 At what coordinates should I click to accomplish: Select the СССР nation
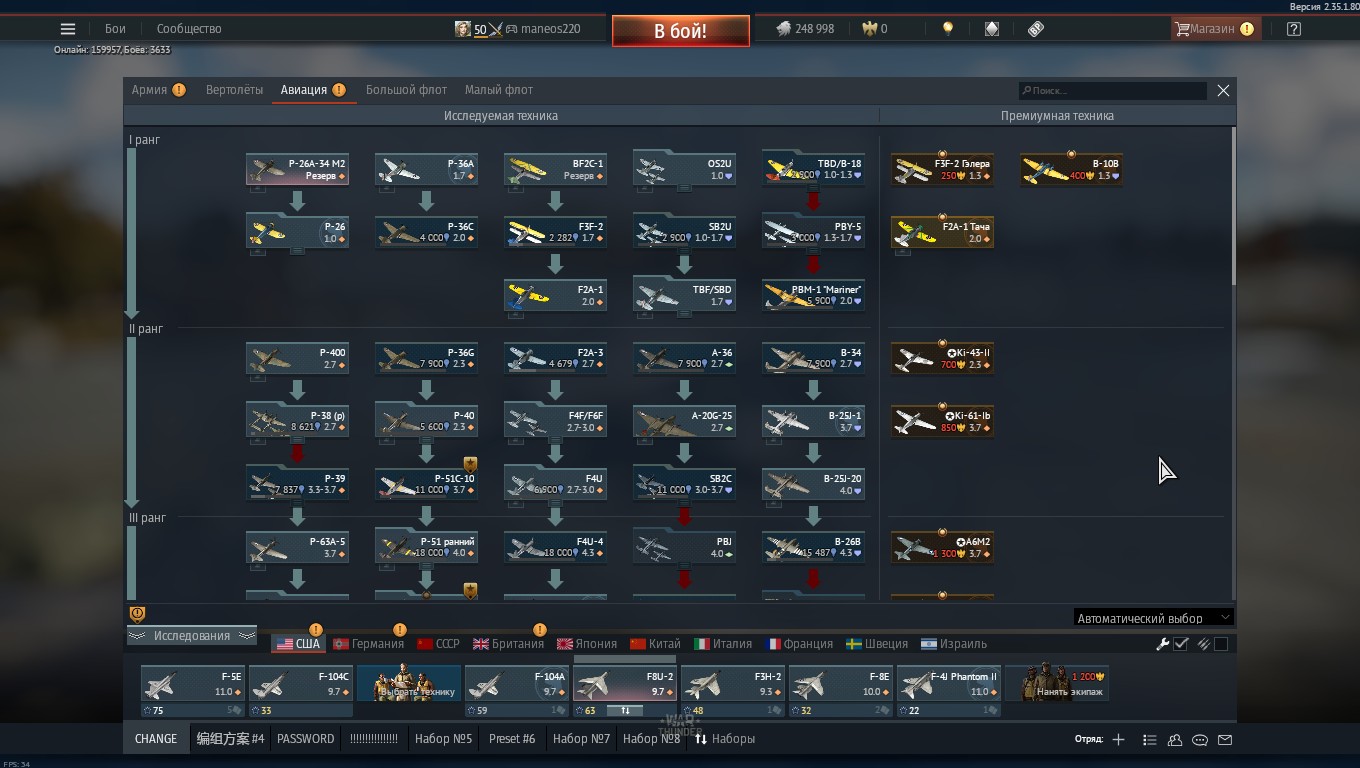[x=438, y=644]
